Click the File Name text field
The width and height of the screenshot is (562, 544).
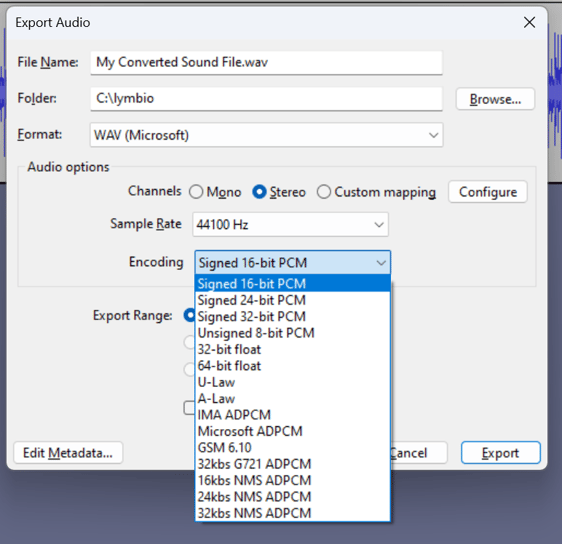click(x=266, y=63)
